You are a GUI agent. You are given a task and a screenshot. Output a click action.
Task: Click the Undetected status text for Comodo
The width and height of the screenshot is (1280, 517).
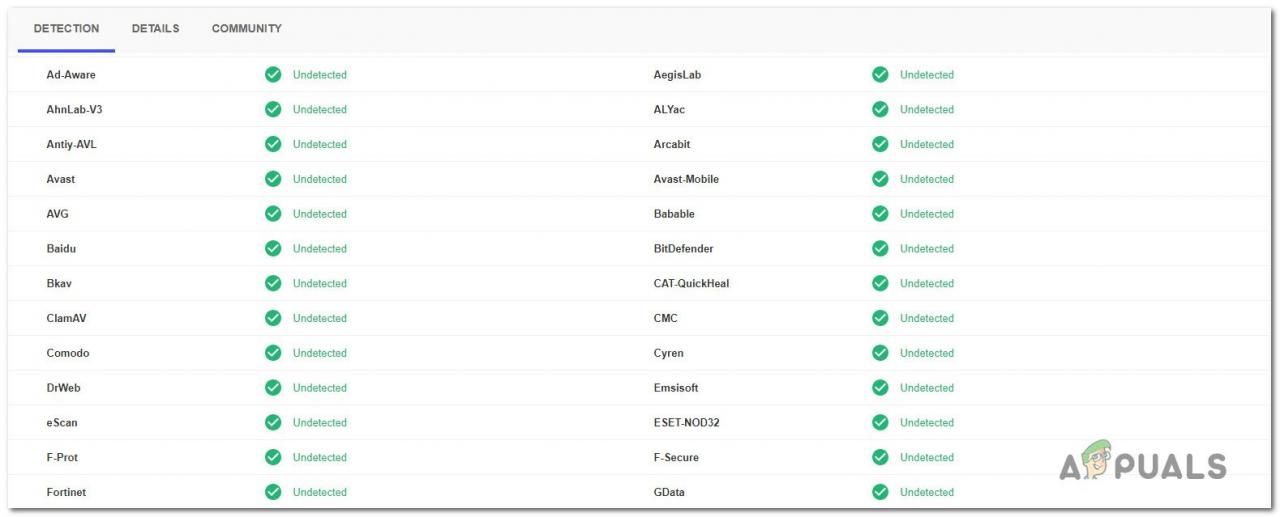click(320, 353)
